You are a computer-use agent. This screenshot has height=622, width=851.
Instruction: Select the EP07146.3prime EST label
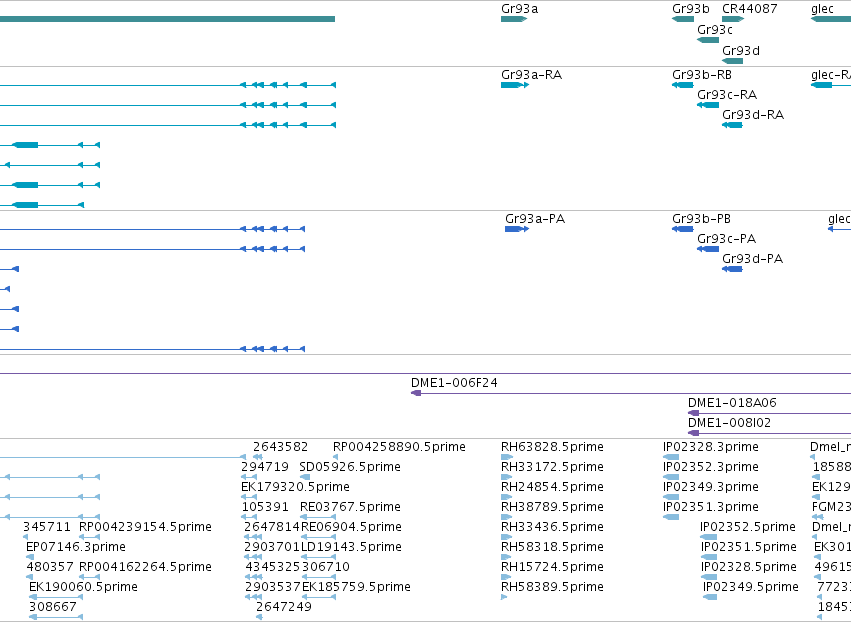click(x=75, y=547)
